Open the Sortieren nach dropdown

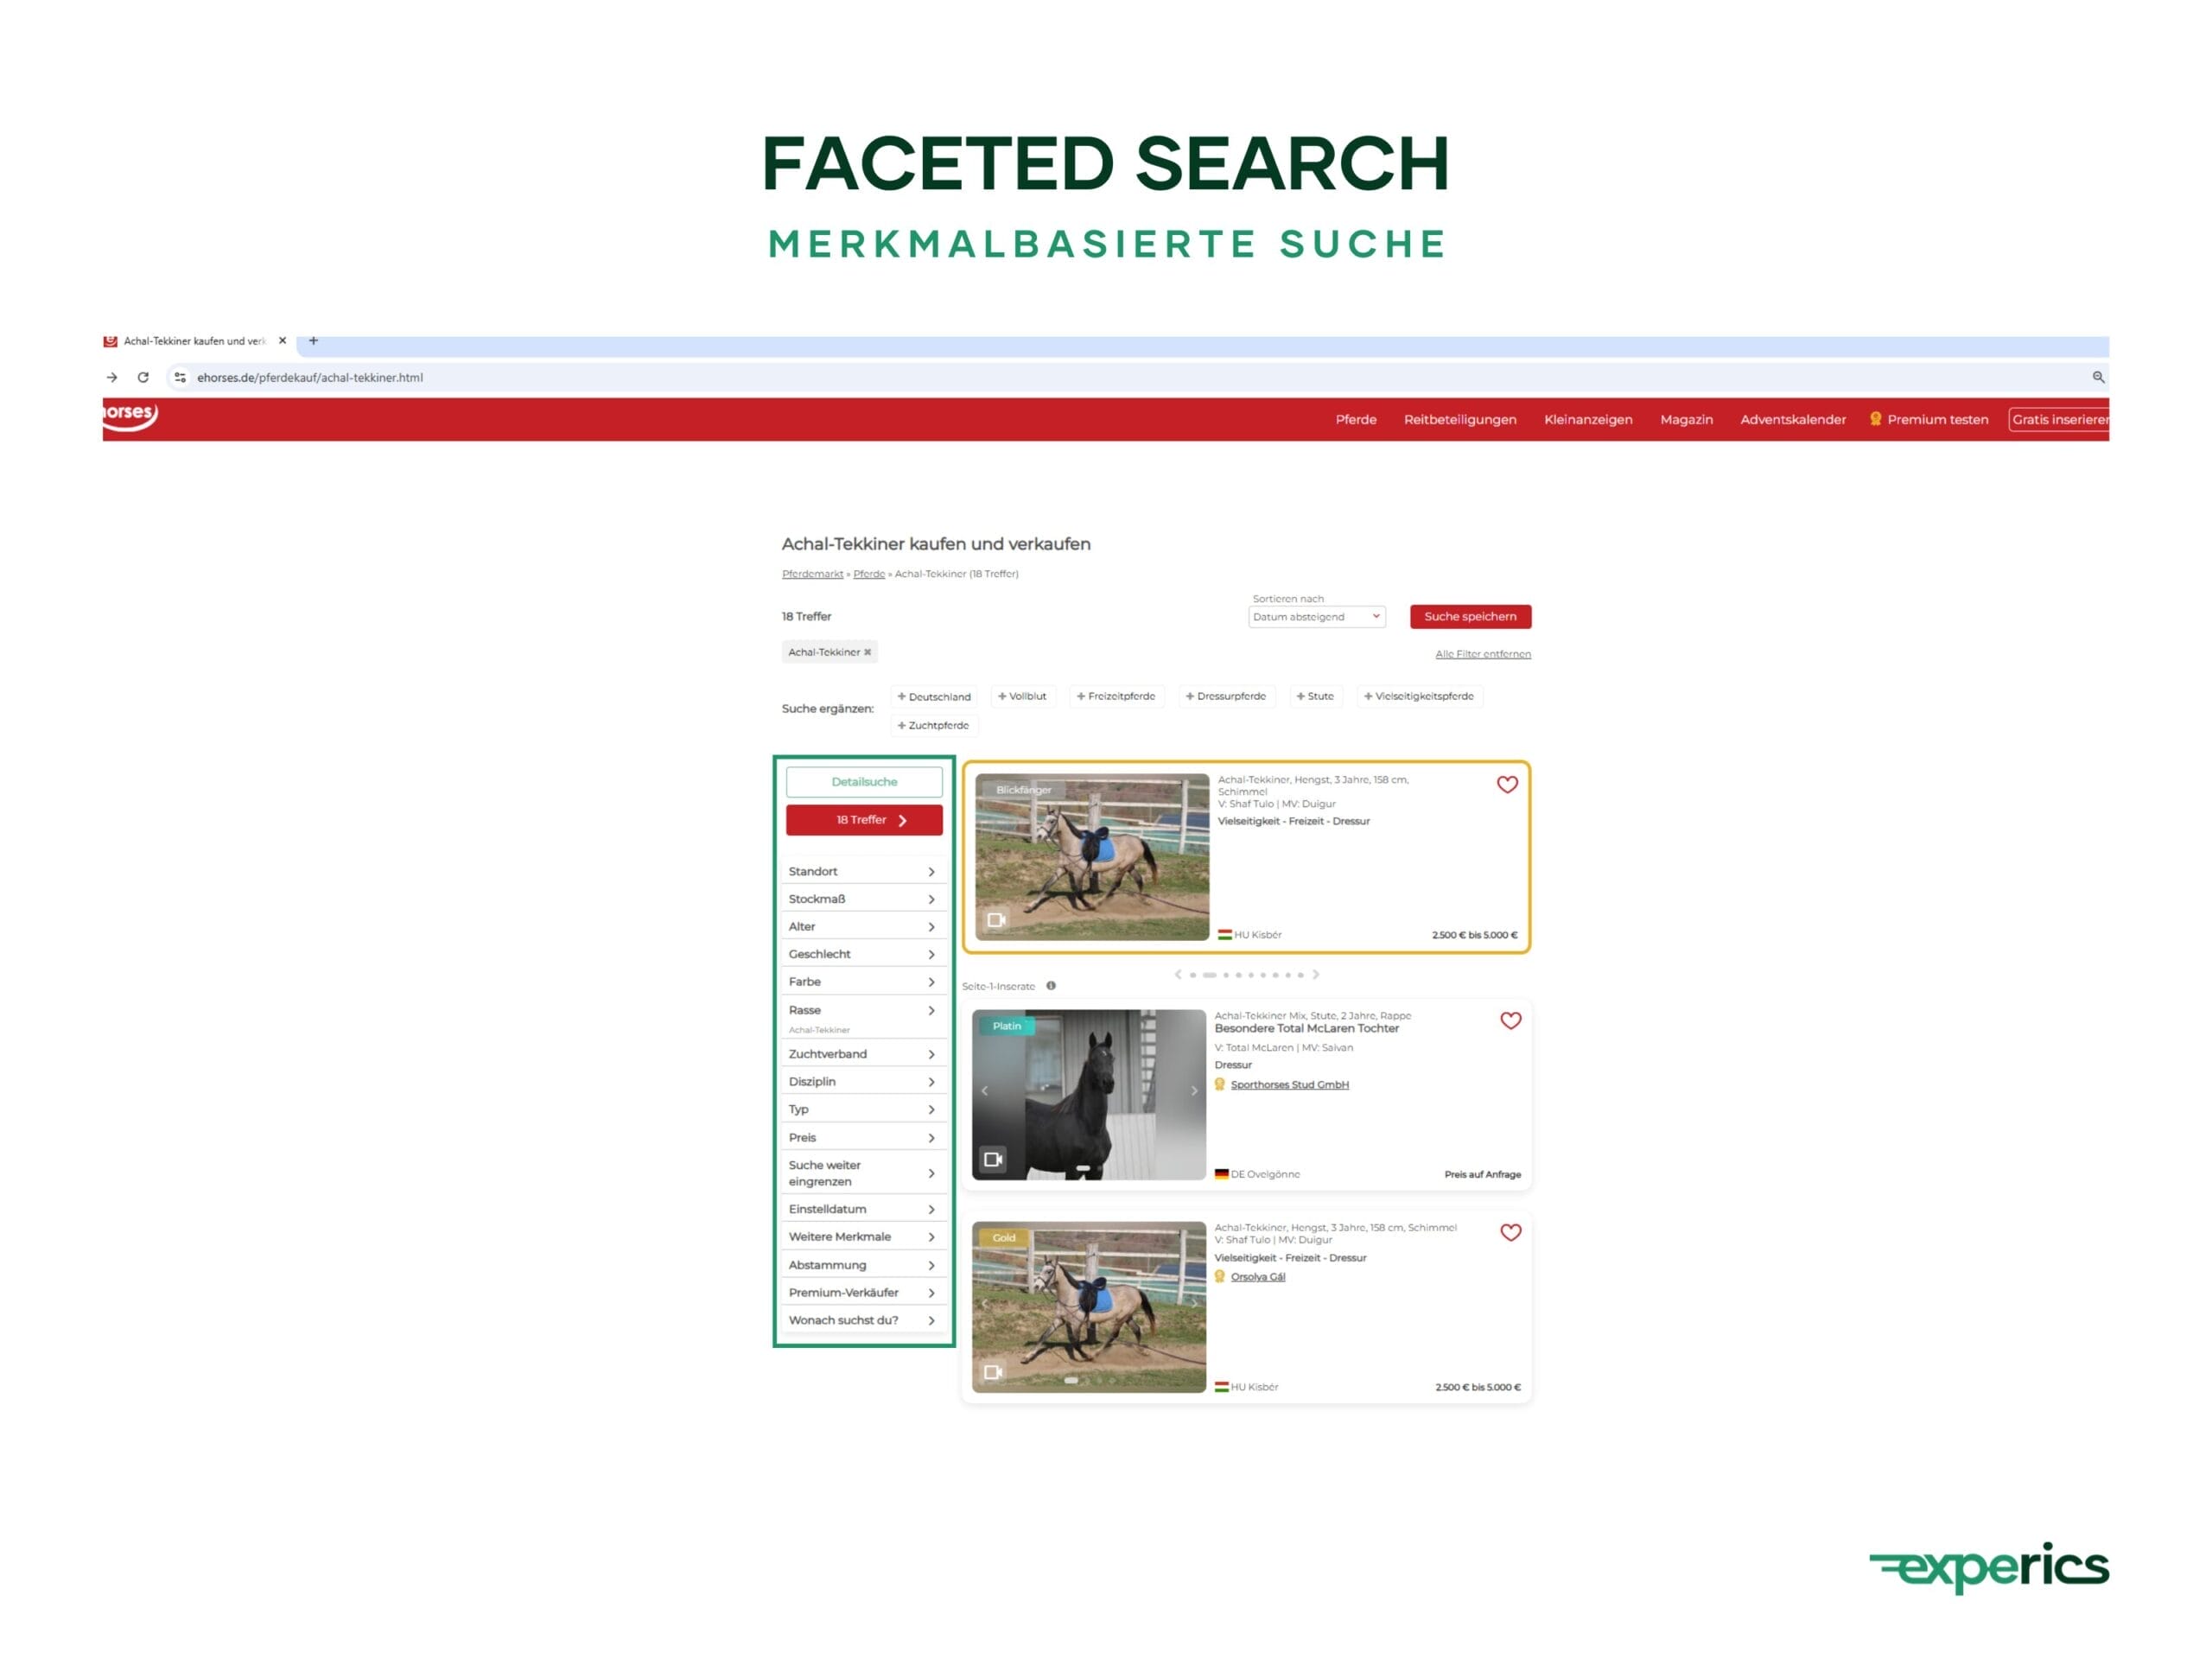(x=1316, y=617)
